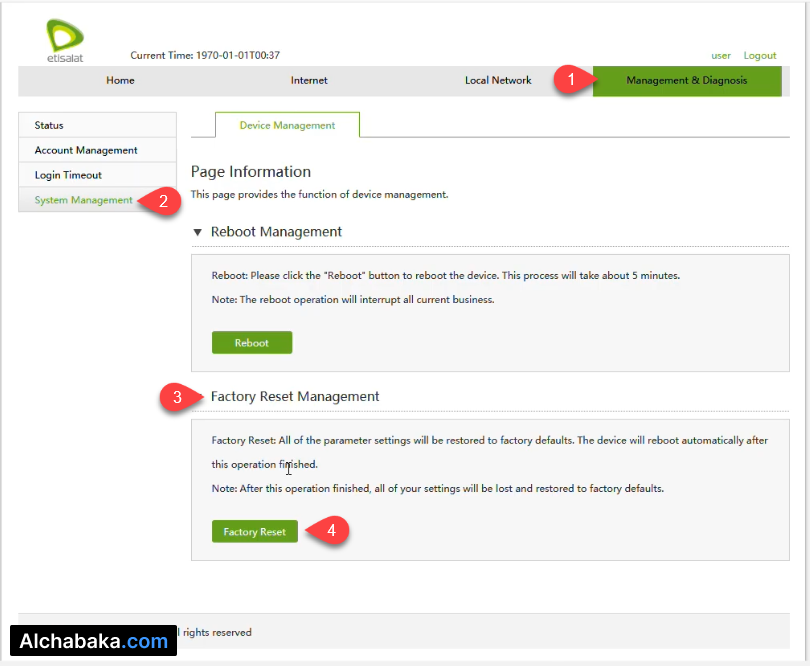Open the Management & Diagnosis tab
The image size is (810, 666).
tap(686, 81)
